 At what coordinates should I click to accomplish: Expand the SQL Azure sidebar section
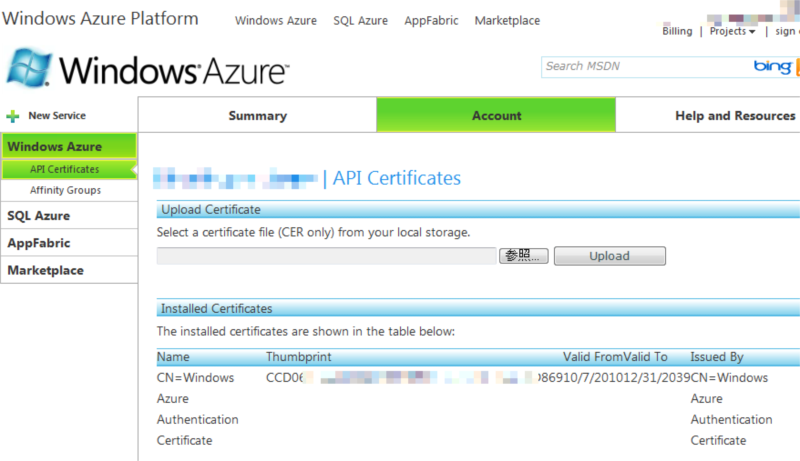pos(39,215)
